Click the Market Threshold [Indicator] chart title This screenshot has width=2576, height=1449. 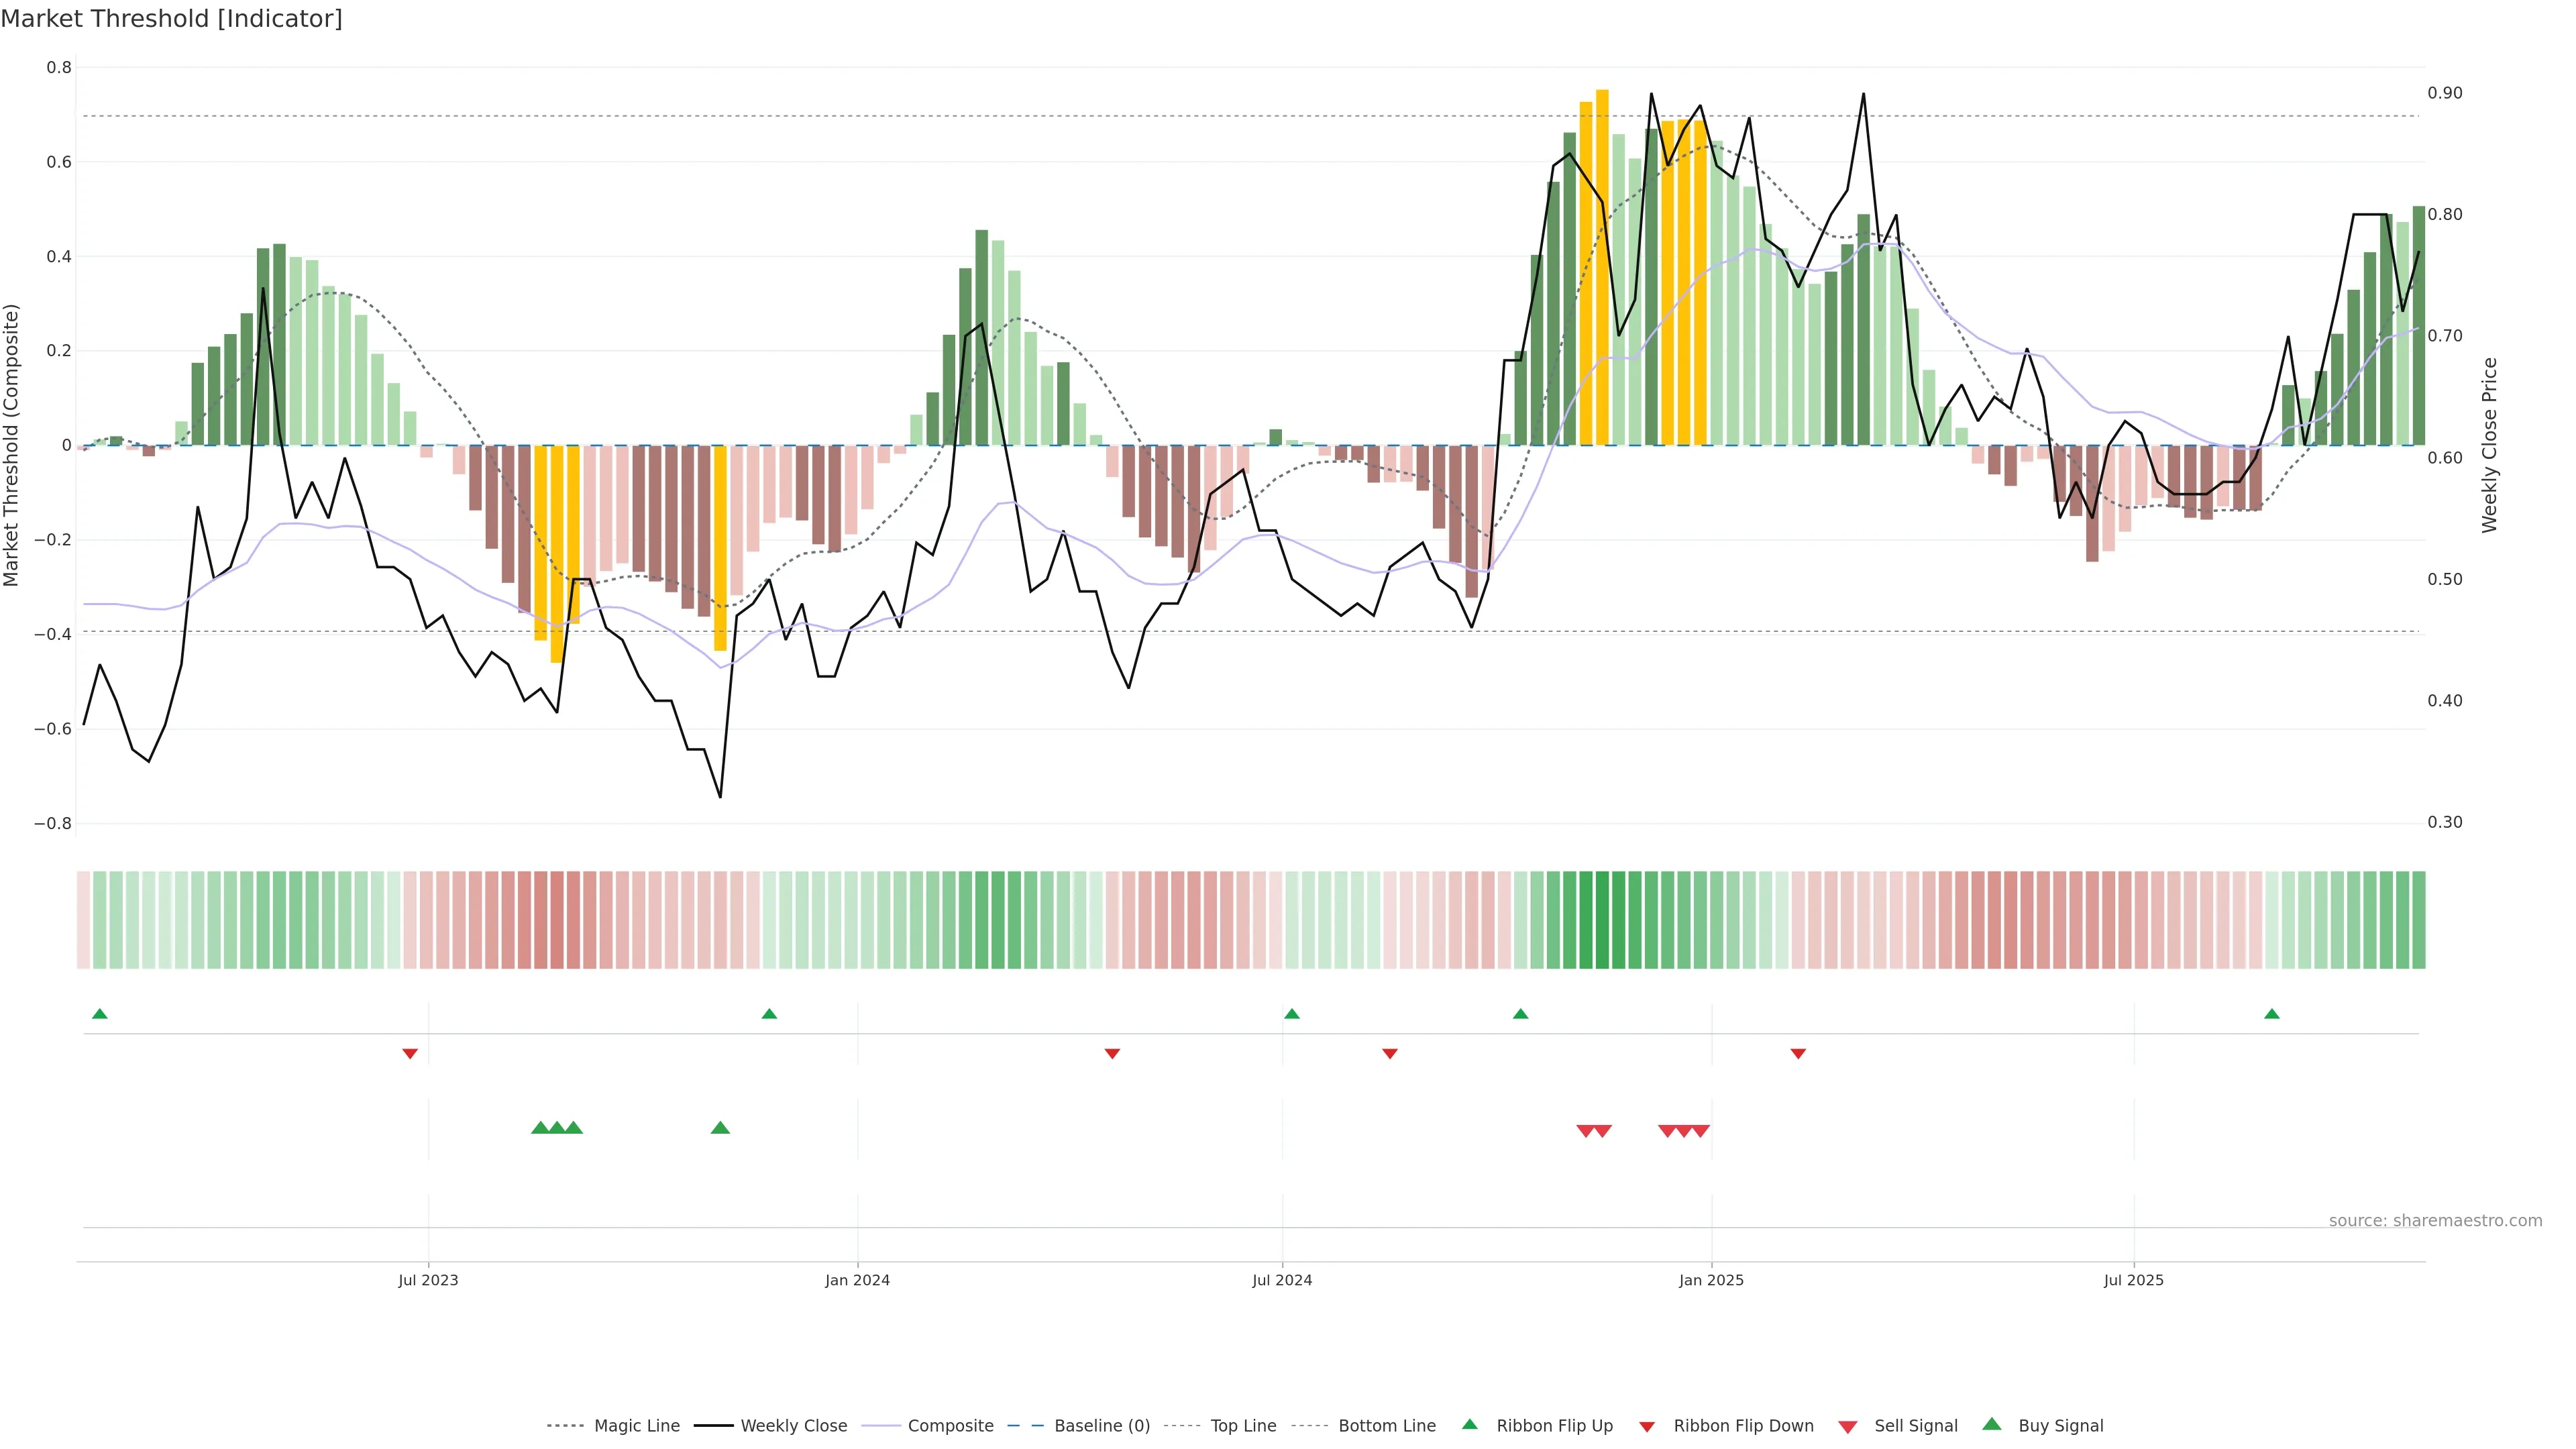171,19
